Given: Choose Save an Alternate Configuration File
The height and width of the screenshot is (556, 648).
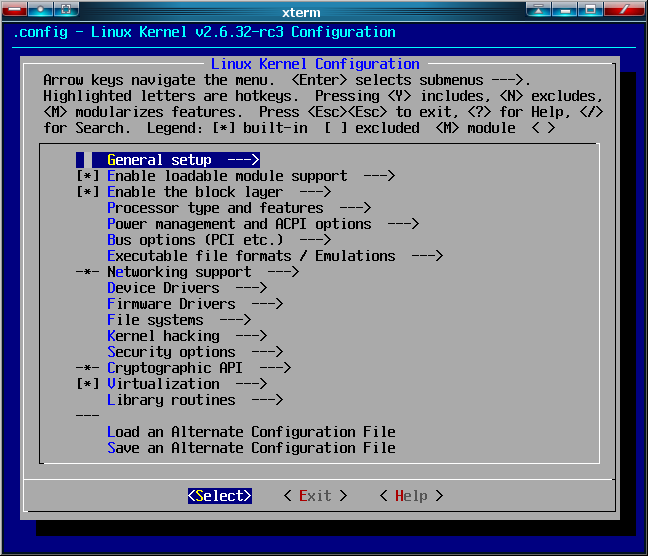Looking at the screenshot, I should [250, 448].
